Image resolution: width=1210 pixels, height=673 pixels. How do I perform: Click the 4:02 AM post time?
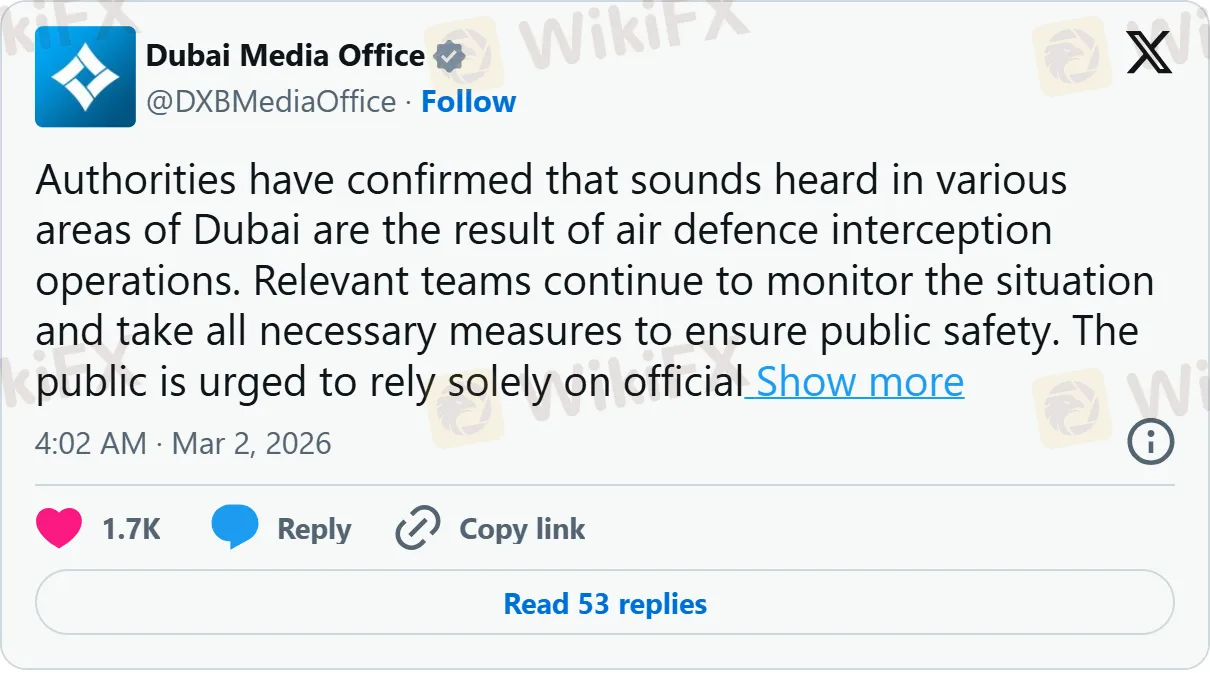click(91, 444)
